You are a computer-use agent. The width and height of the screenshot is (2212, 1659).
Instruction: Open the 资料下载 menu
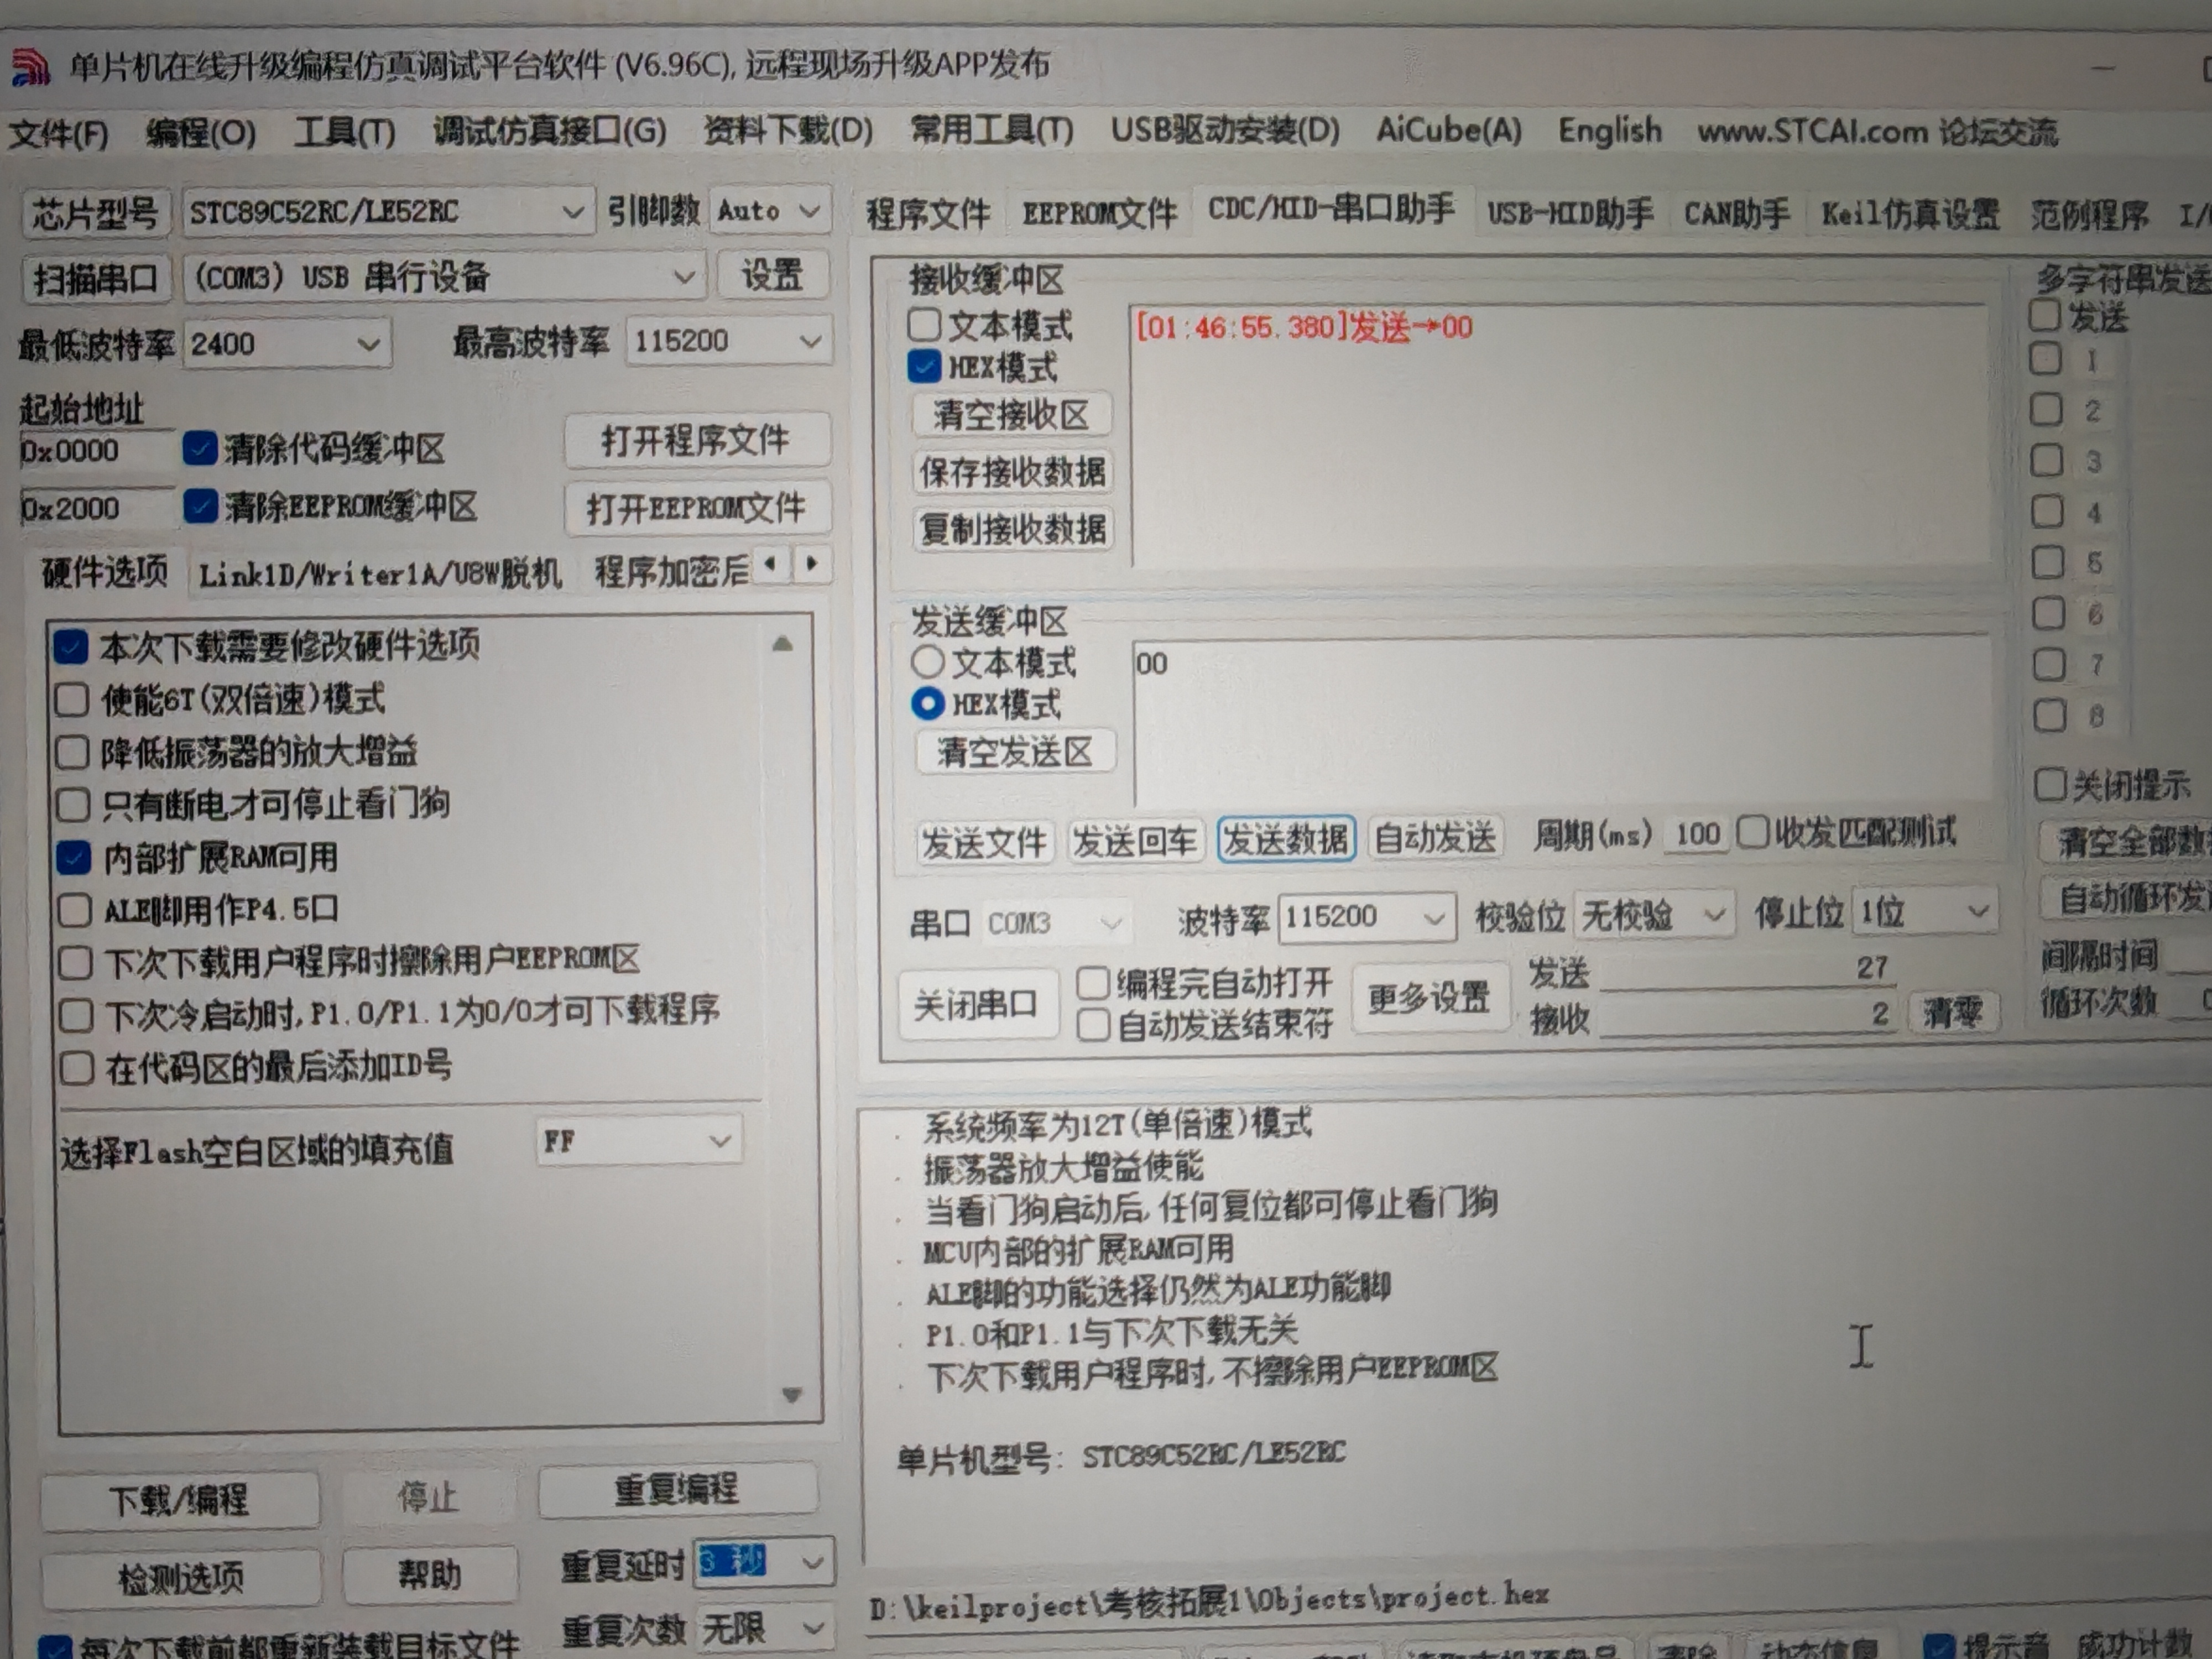click(x=787, y=130)
